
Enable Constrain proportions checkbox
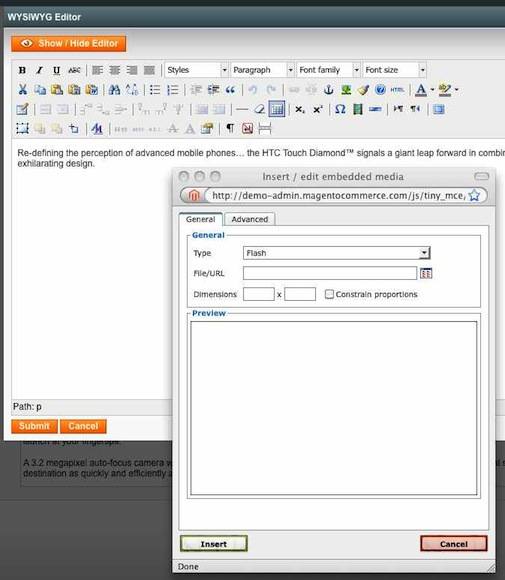[x=329, y=294]
